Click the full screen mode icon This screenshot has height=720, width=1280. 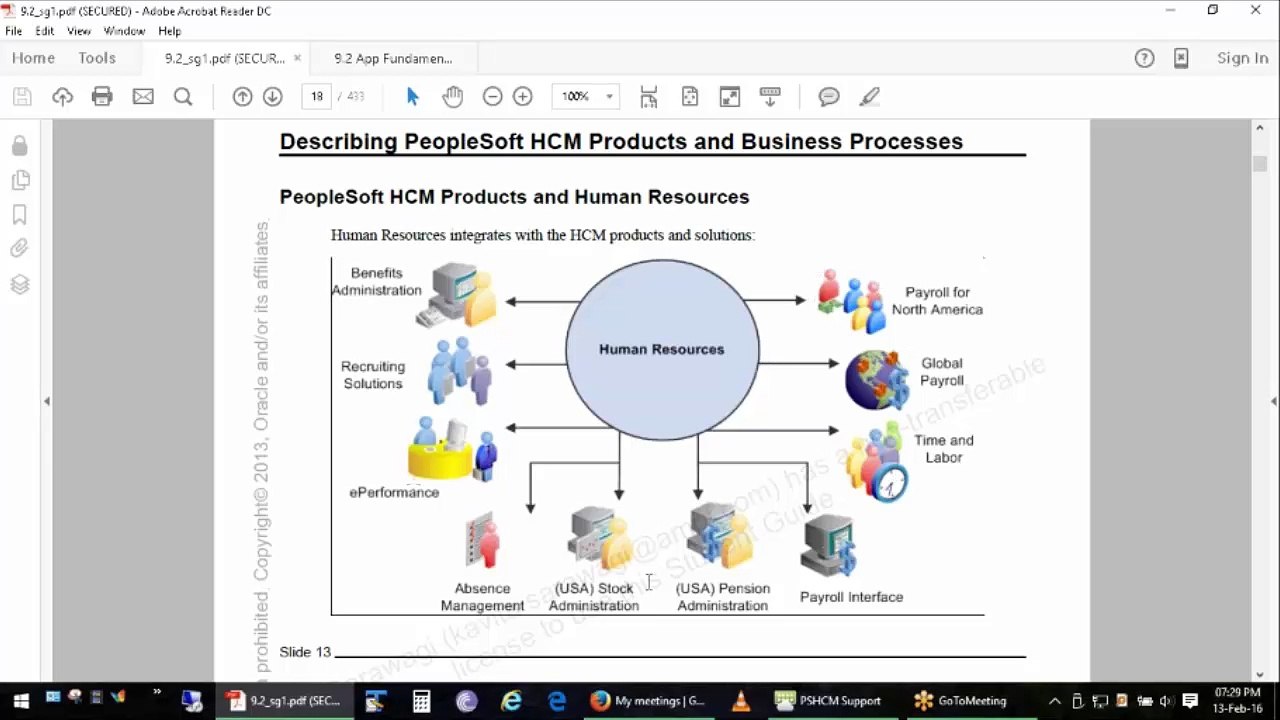click(730, 97)
